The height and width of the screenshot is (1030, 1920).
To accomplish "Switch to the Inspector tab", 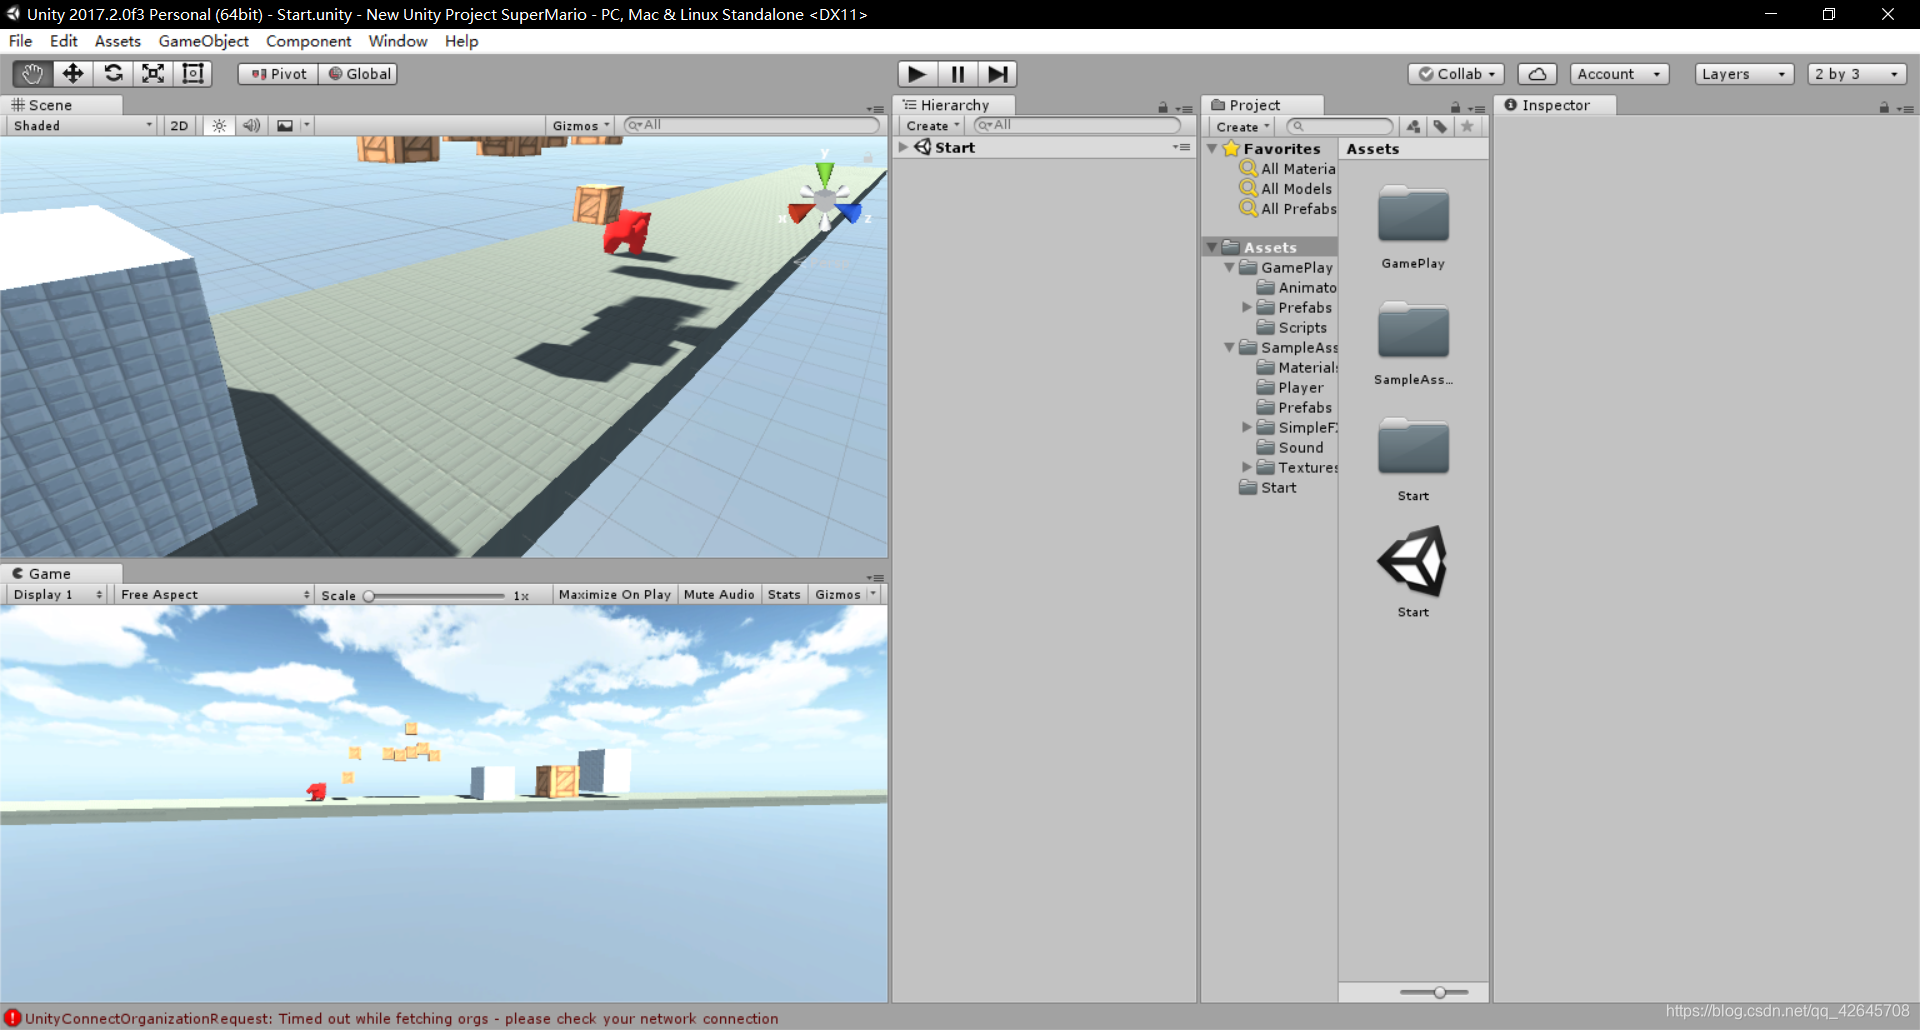I will tap(1554, 105).
